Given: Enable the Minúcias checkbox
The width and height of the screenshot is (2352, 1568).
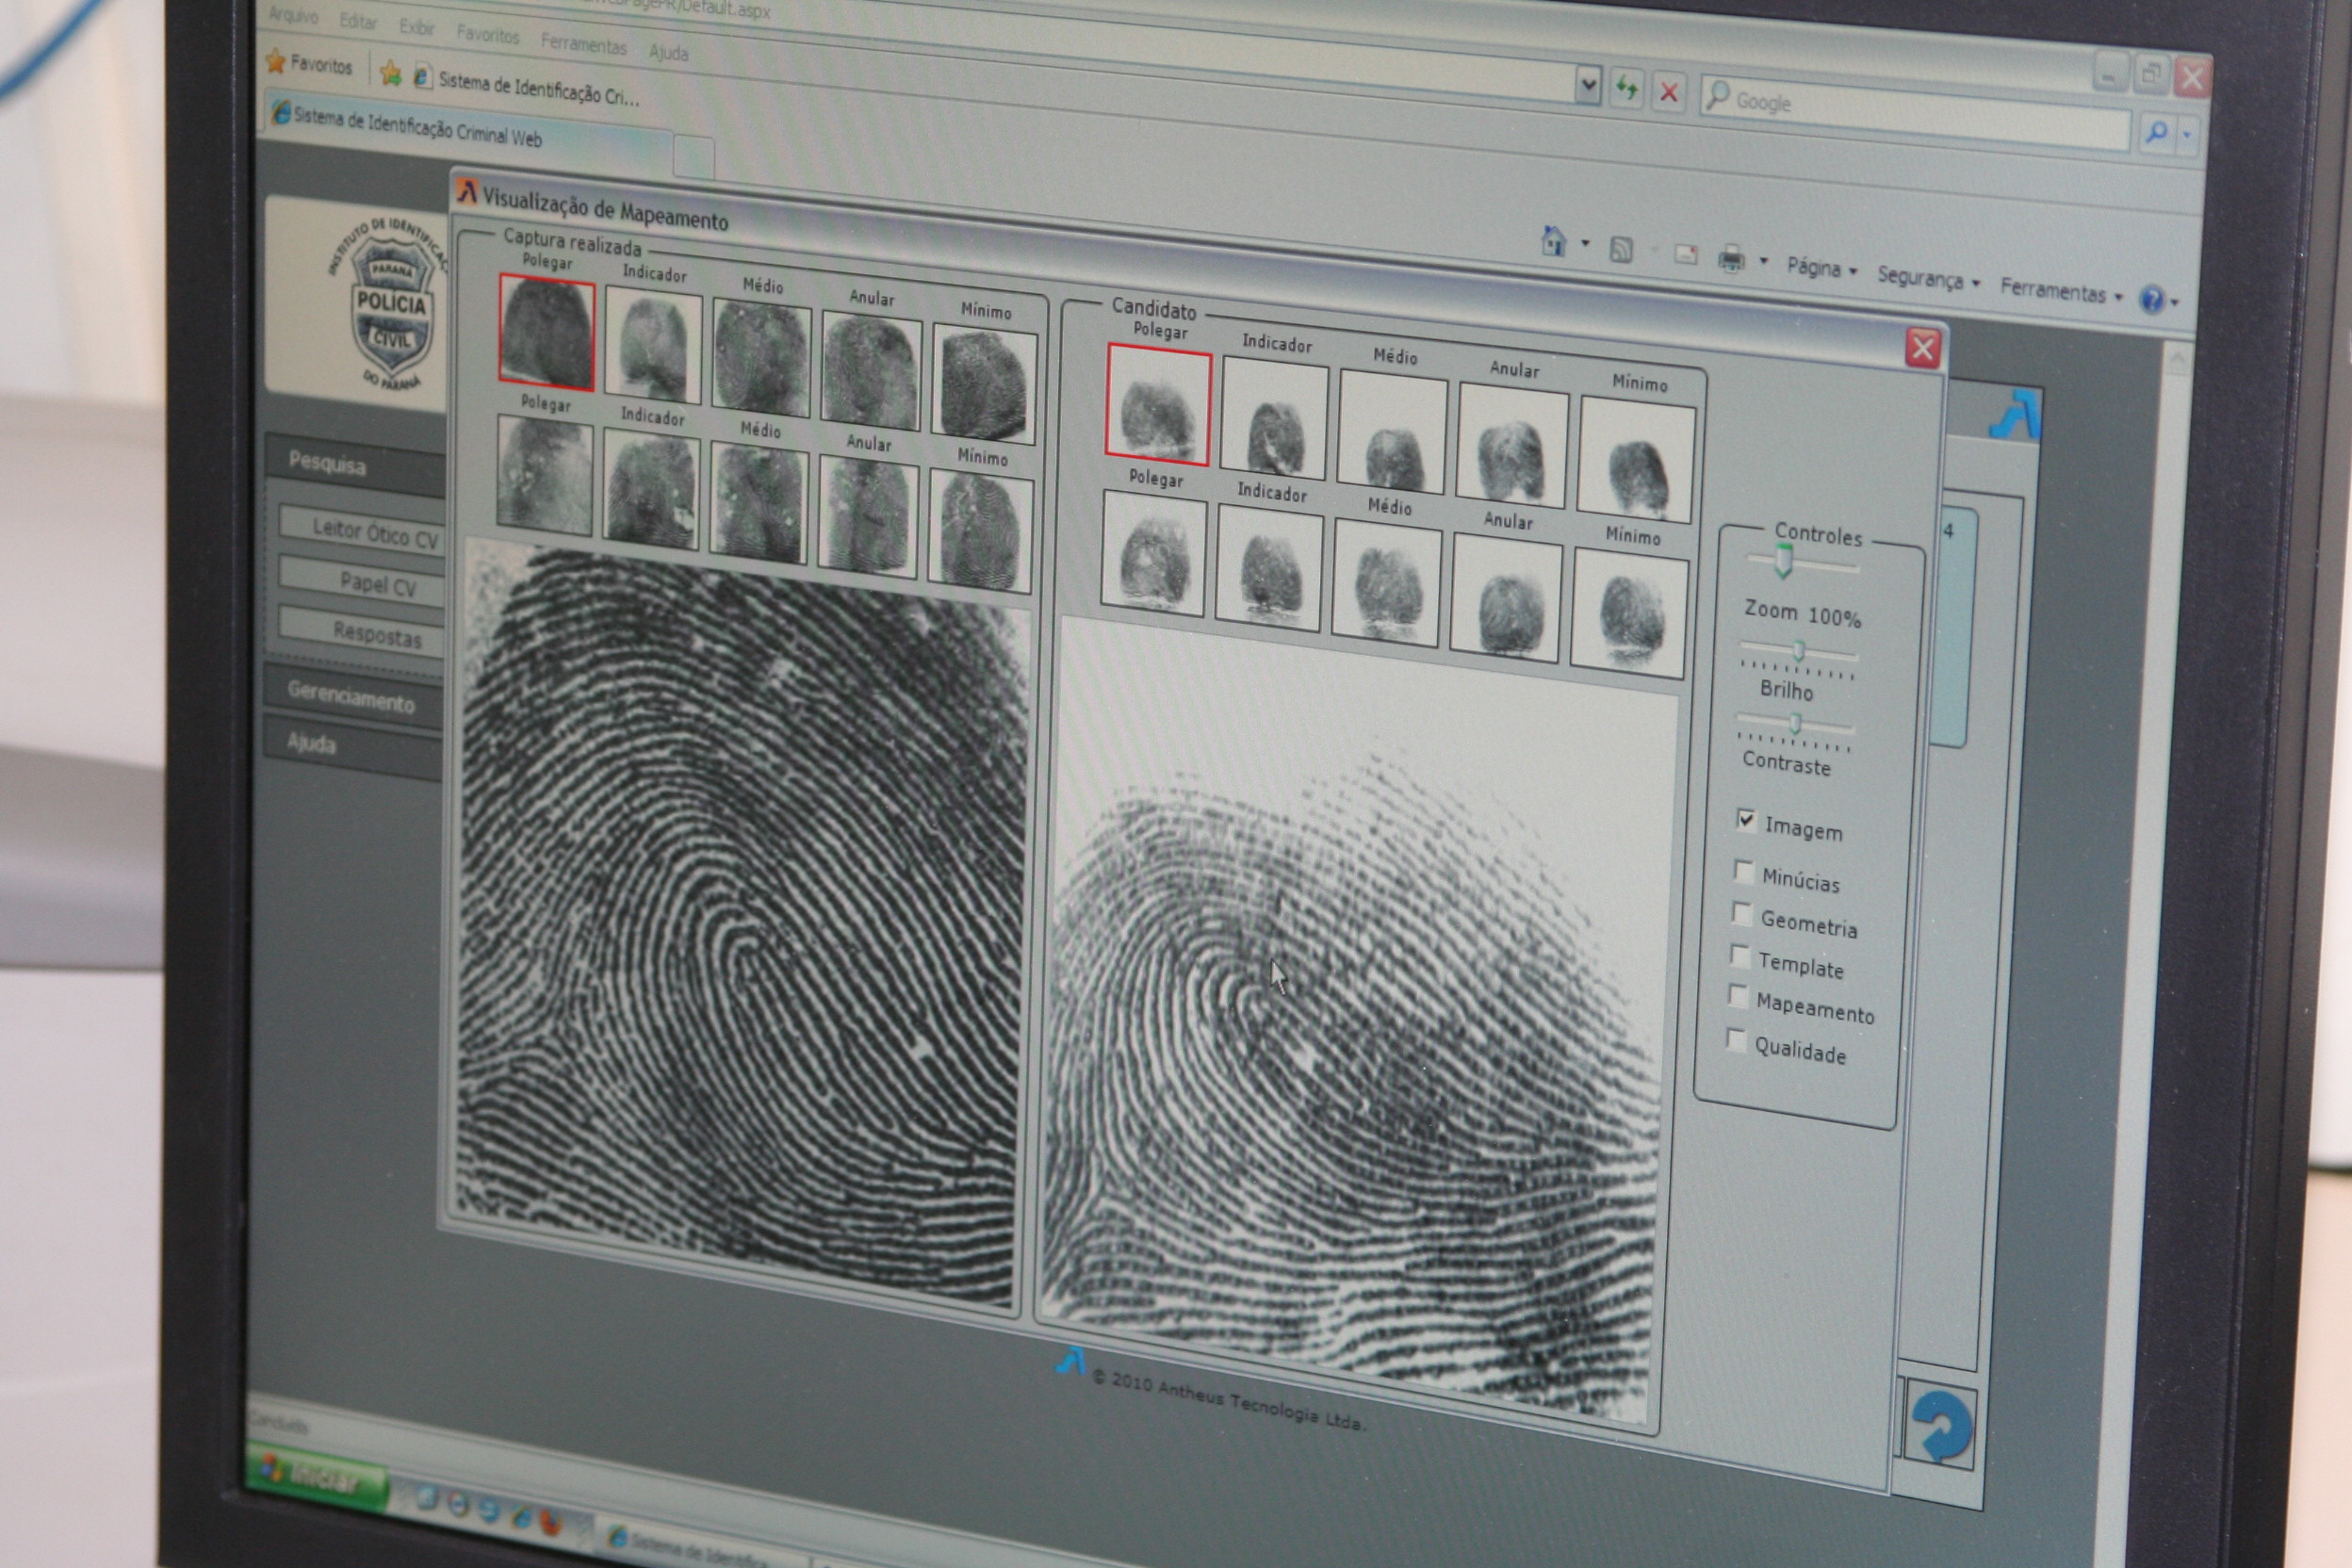Looking at the screenshot, I should pyautogui.click(x=1744, y=871).
